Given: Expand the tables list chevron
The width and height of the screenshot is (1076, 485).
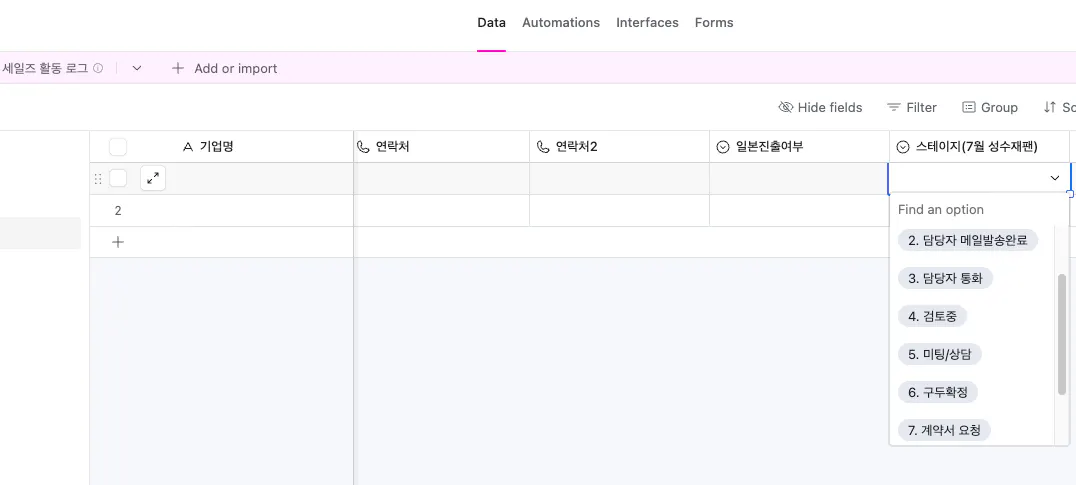Looking at the screenshot, I should [137, 68].
